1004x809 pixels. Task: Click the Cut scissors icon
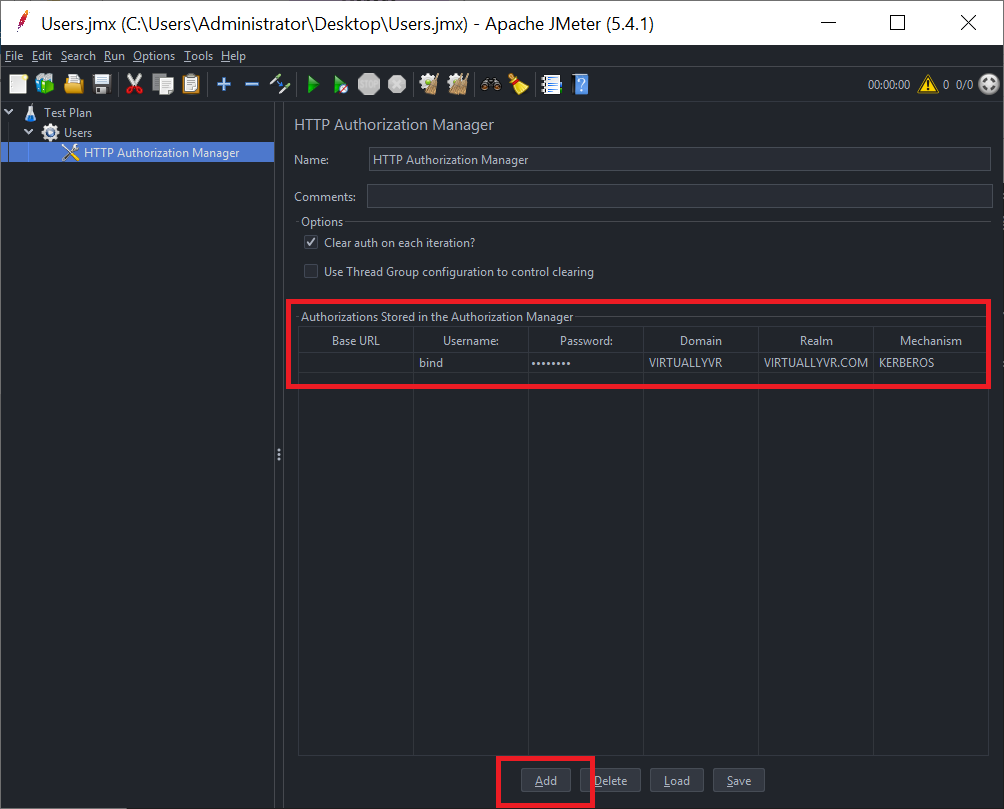point(134,84)
